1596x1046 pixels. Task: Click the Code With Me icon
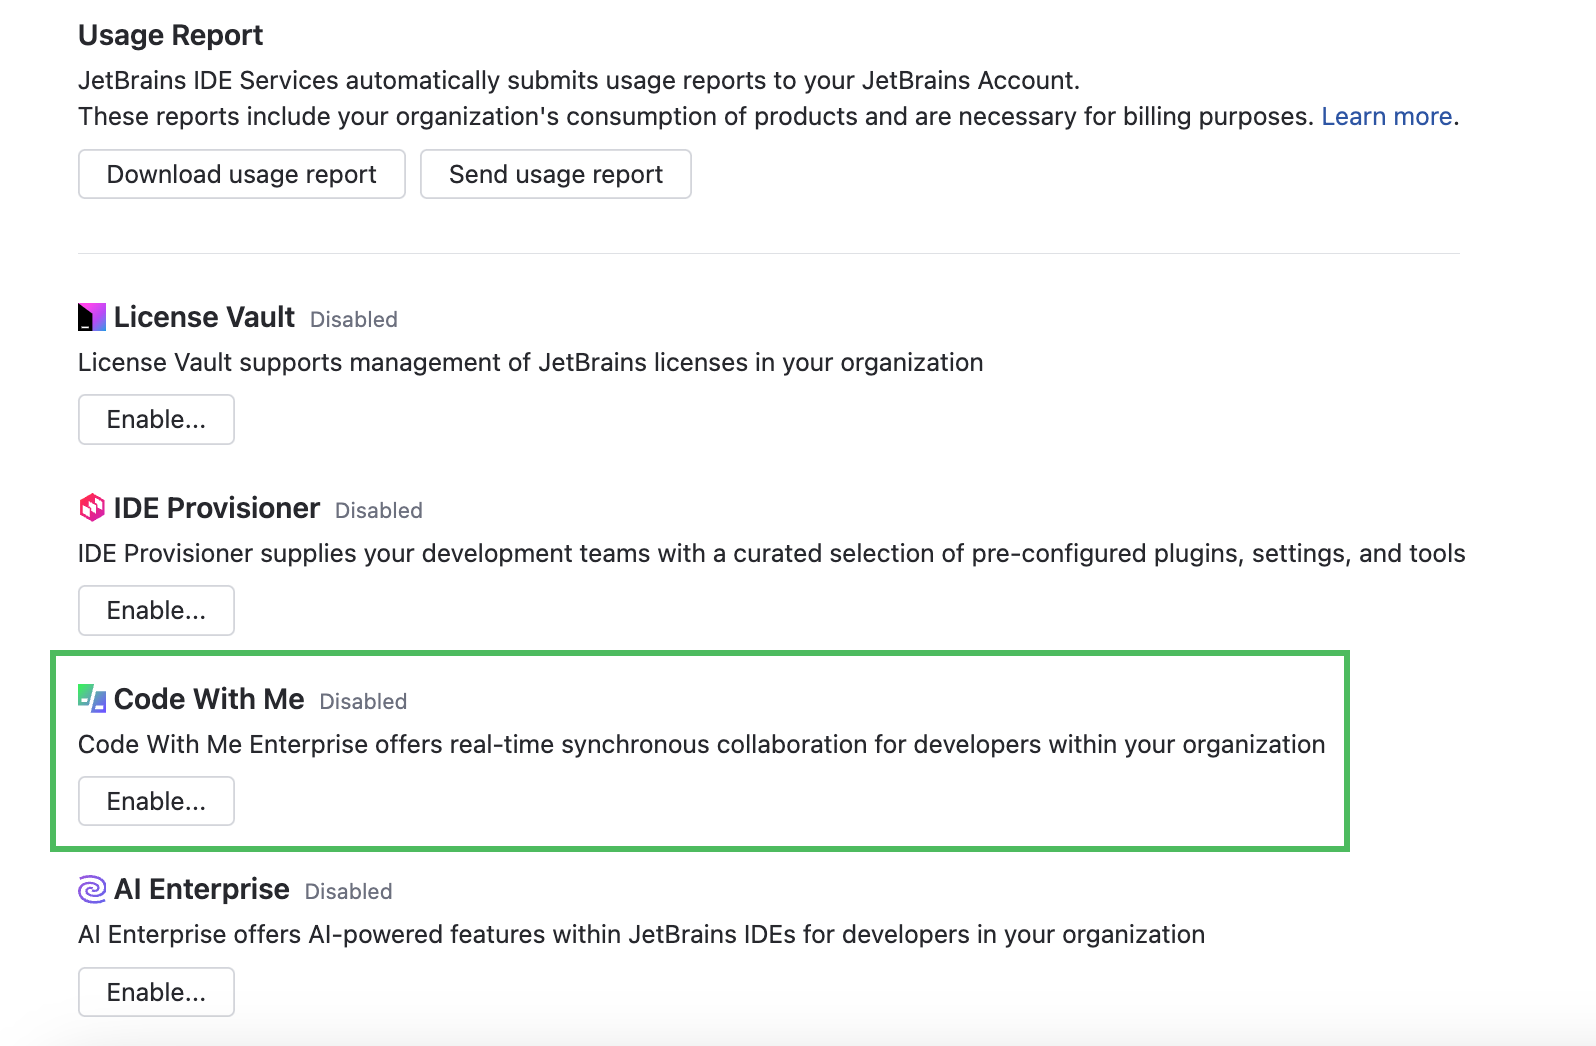tap(92, 698)
